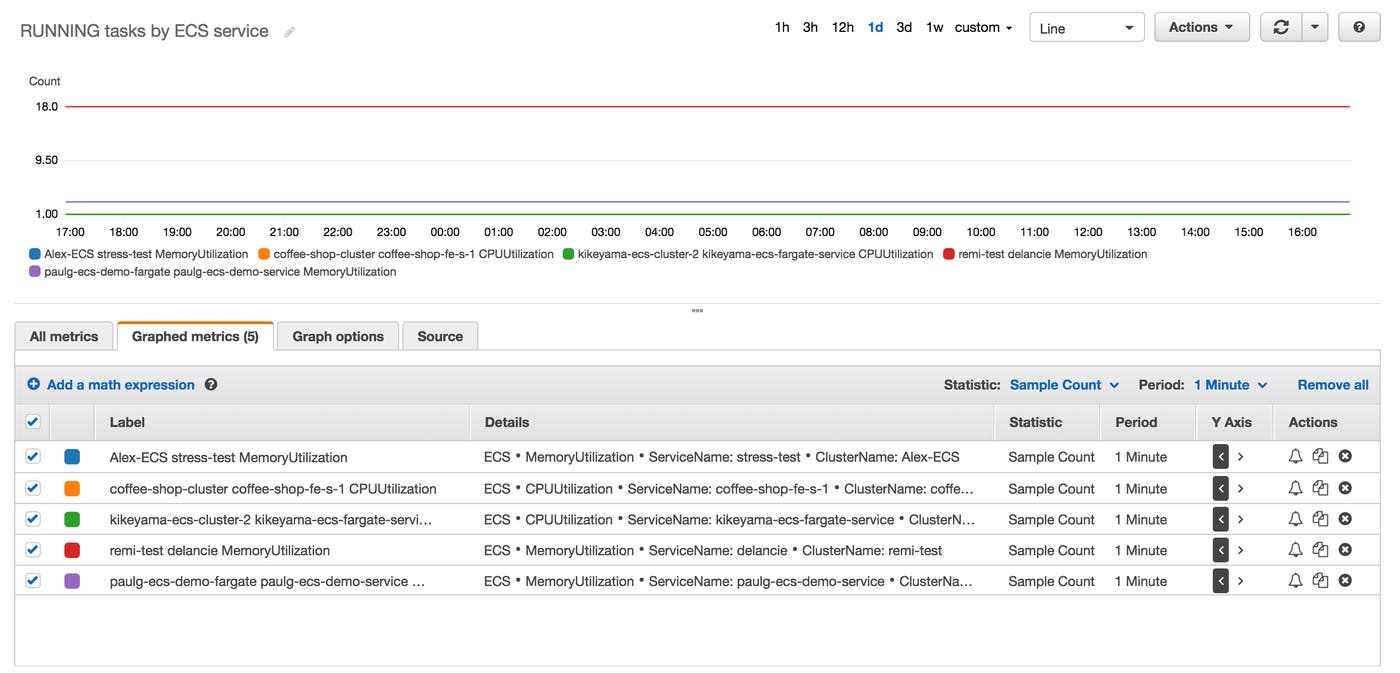Image resolution: width=1400 pixels, height=673 pixels.
Task: Open the Actions dropdown
Action: pos(1201,26)
